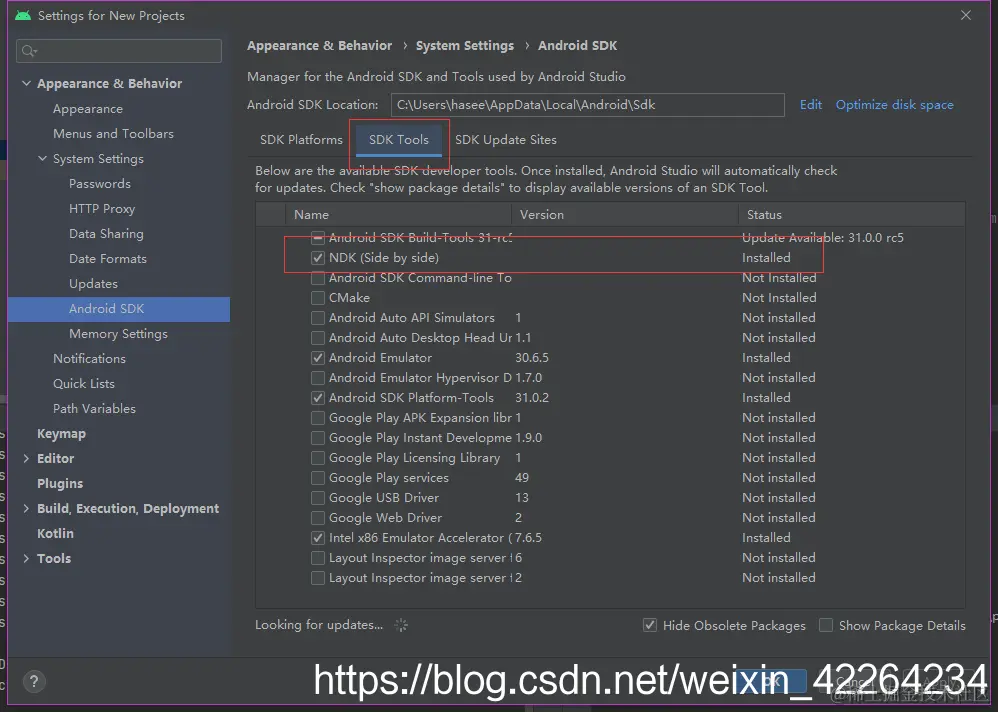The height and width of the screenshot is (712, 998).
Task: Enable Android SDK Command-line Tools checkbox
Action: [318, 278]
